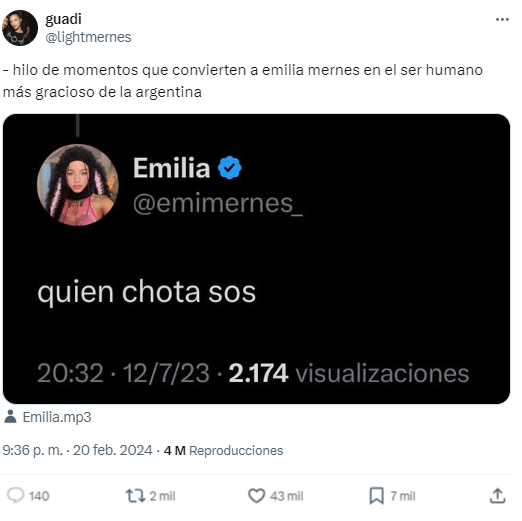Click the reply speech bubble icon
The width and height of the screenshot is (522, 521).
[x=16, y=496]
